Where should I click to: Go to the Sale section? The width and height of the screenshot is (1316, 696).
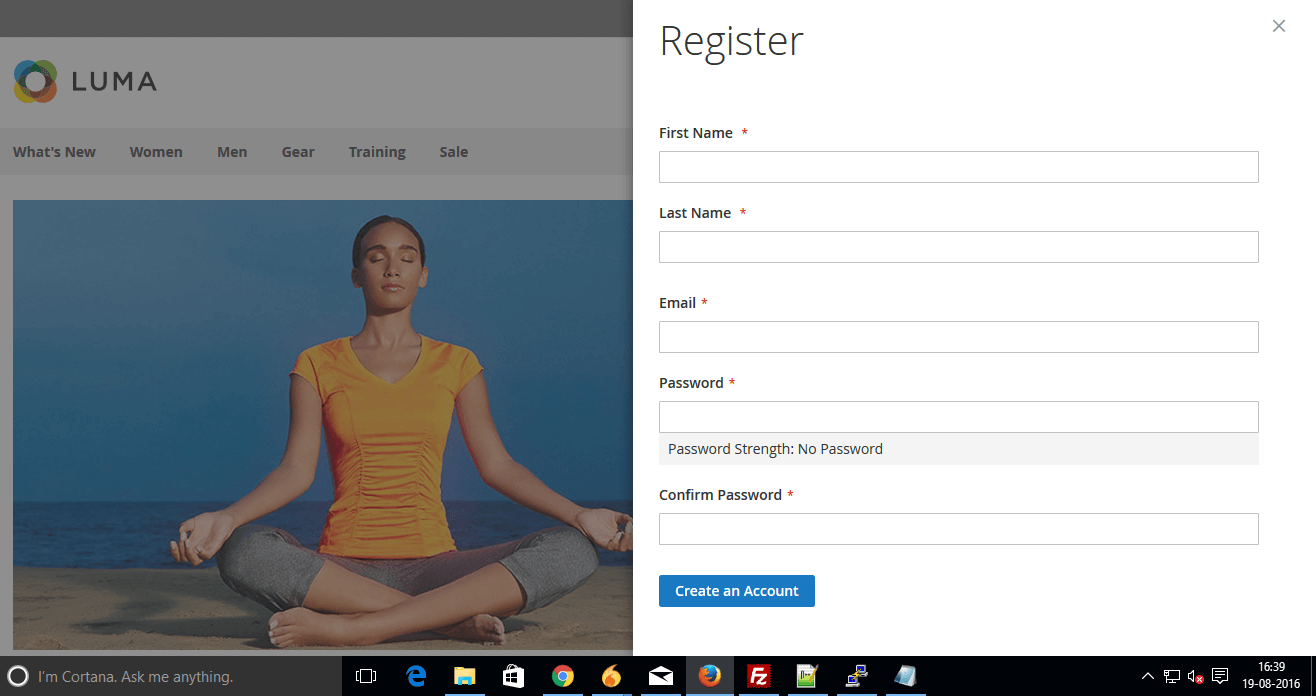tap(453, 152)
